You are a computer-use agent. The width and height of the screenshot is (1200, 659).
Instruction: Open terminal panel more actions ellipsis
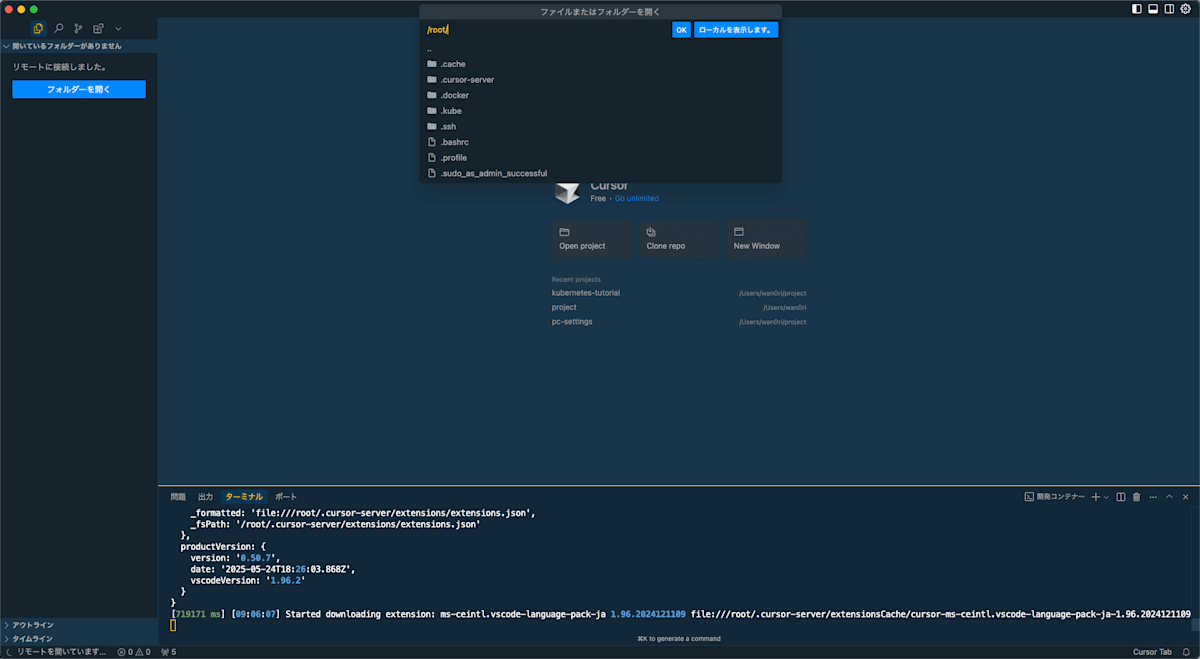tap(1152, 497)
